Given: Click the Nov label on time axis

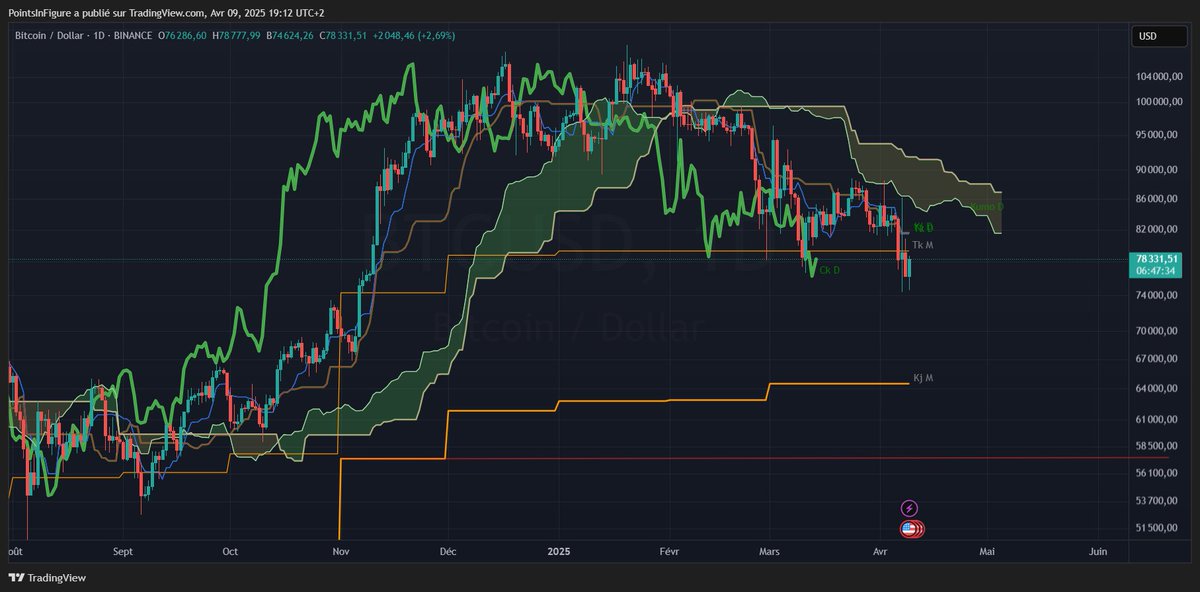Looking at the screenshot, I should pos(341,551).
